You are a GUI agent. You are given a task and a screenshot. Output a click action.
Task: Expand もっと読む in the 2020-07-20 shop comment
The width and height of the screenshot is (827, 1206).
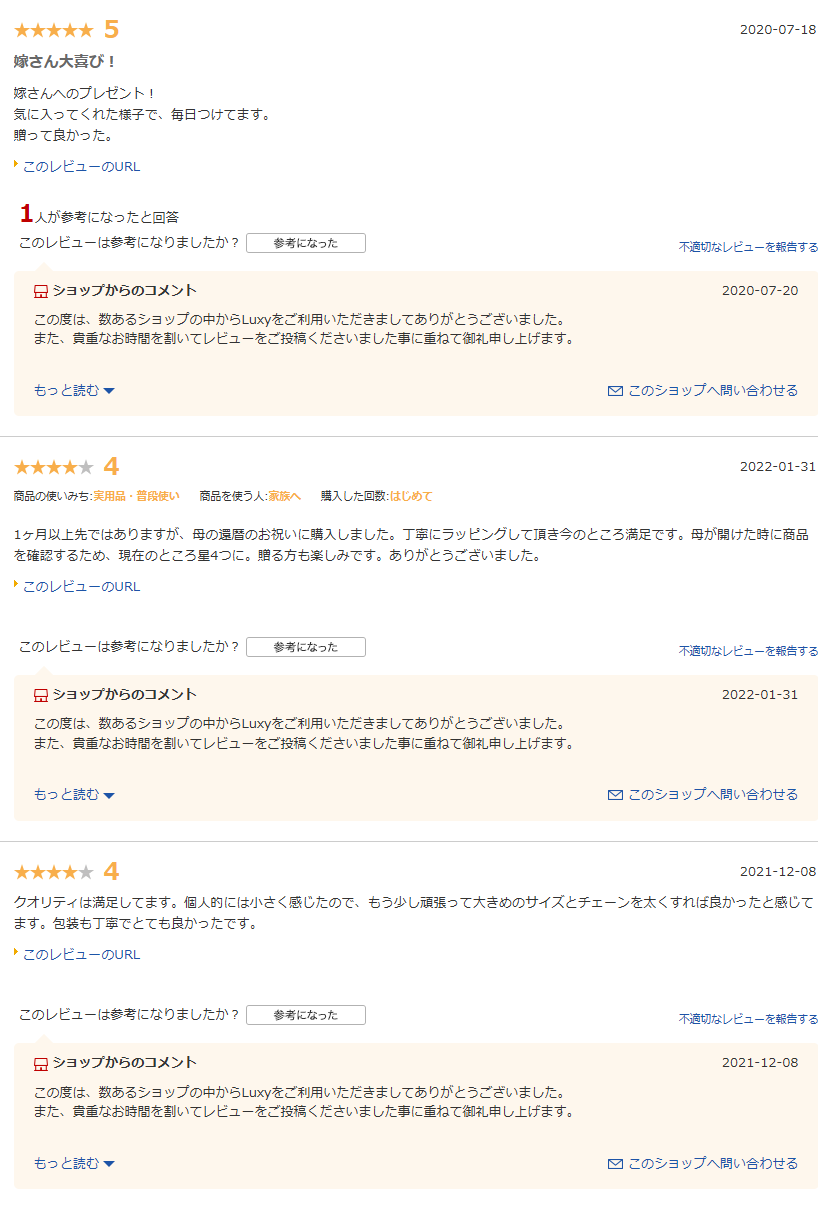[x=74, y=391]
